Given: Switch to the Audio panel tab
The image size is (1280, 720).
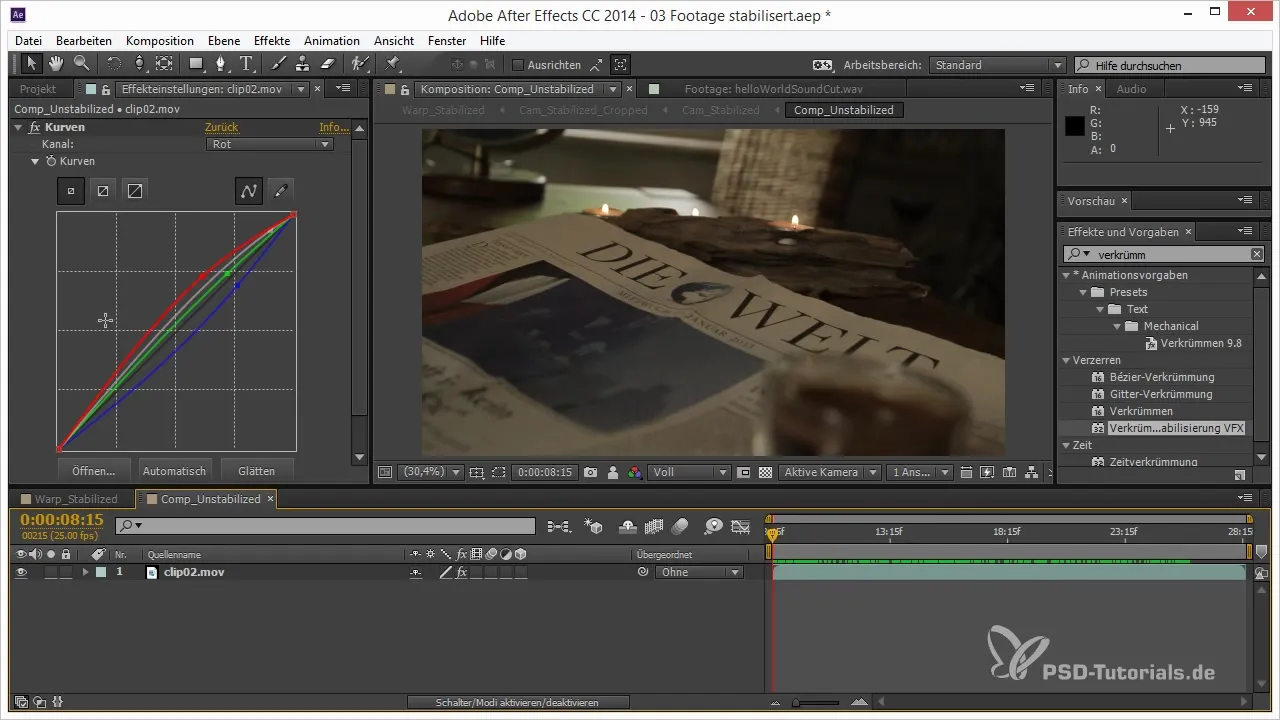Looking at the screenshot, I should click(x=1131, y=89).
